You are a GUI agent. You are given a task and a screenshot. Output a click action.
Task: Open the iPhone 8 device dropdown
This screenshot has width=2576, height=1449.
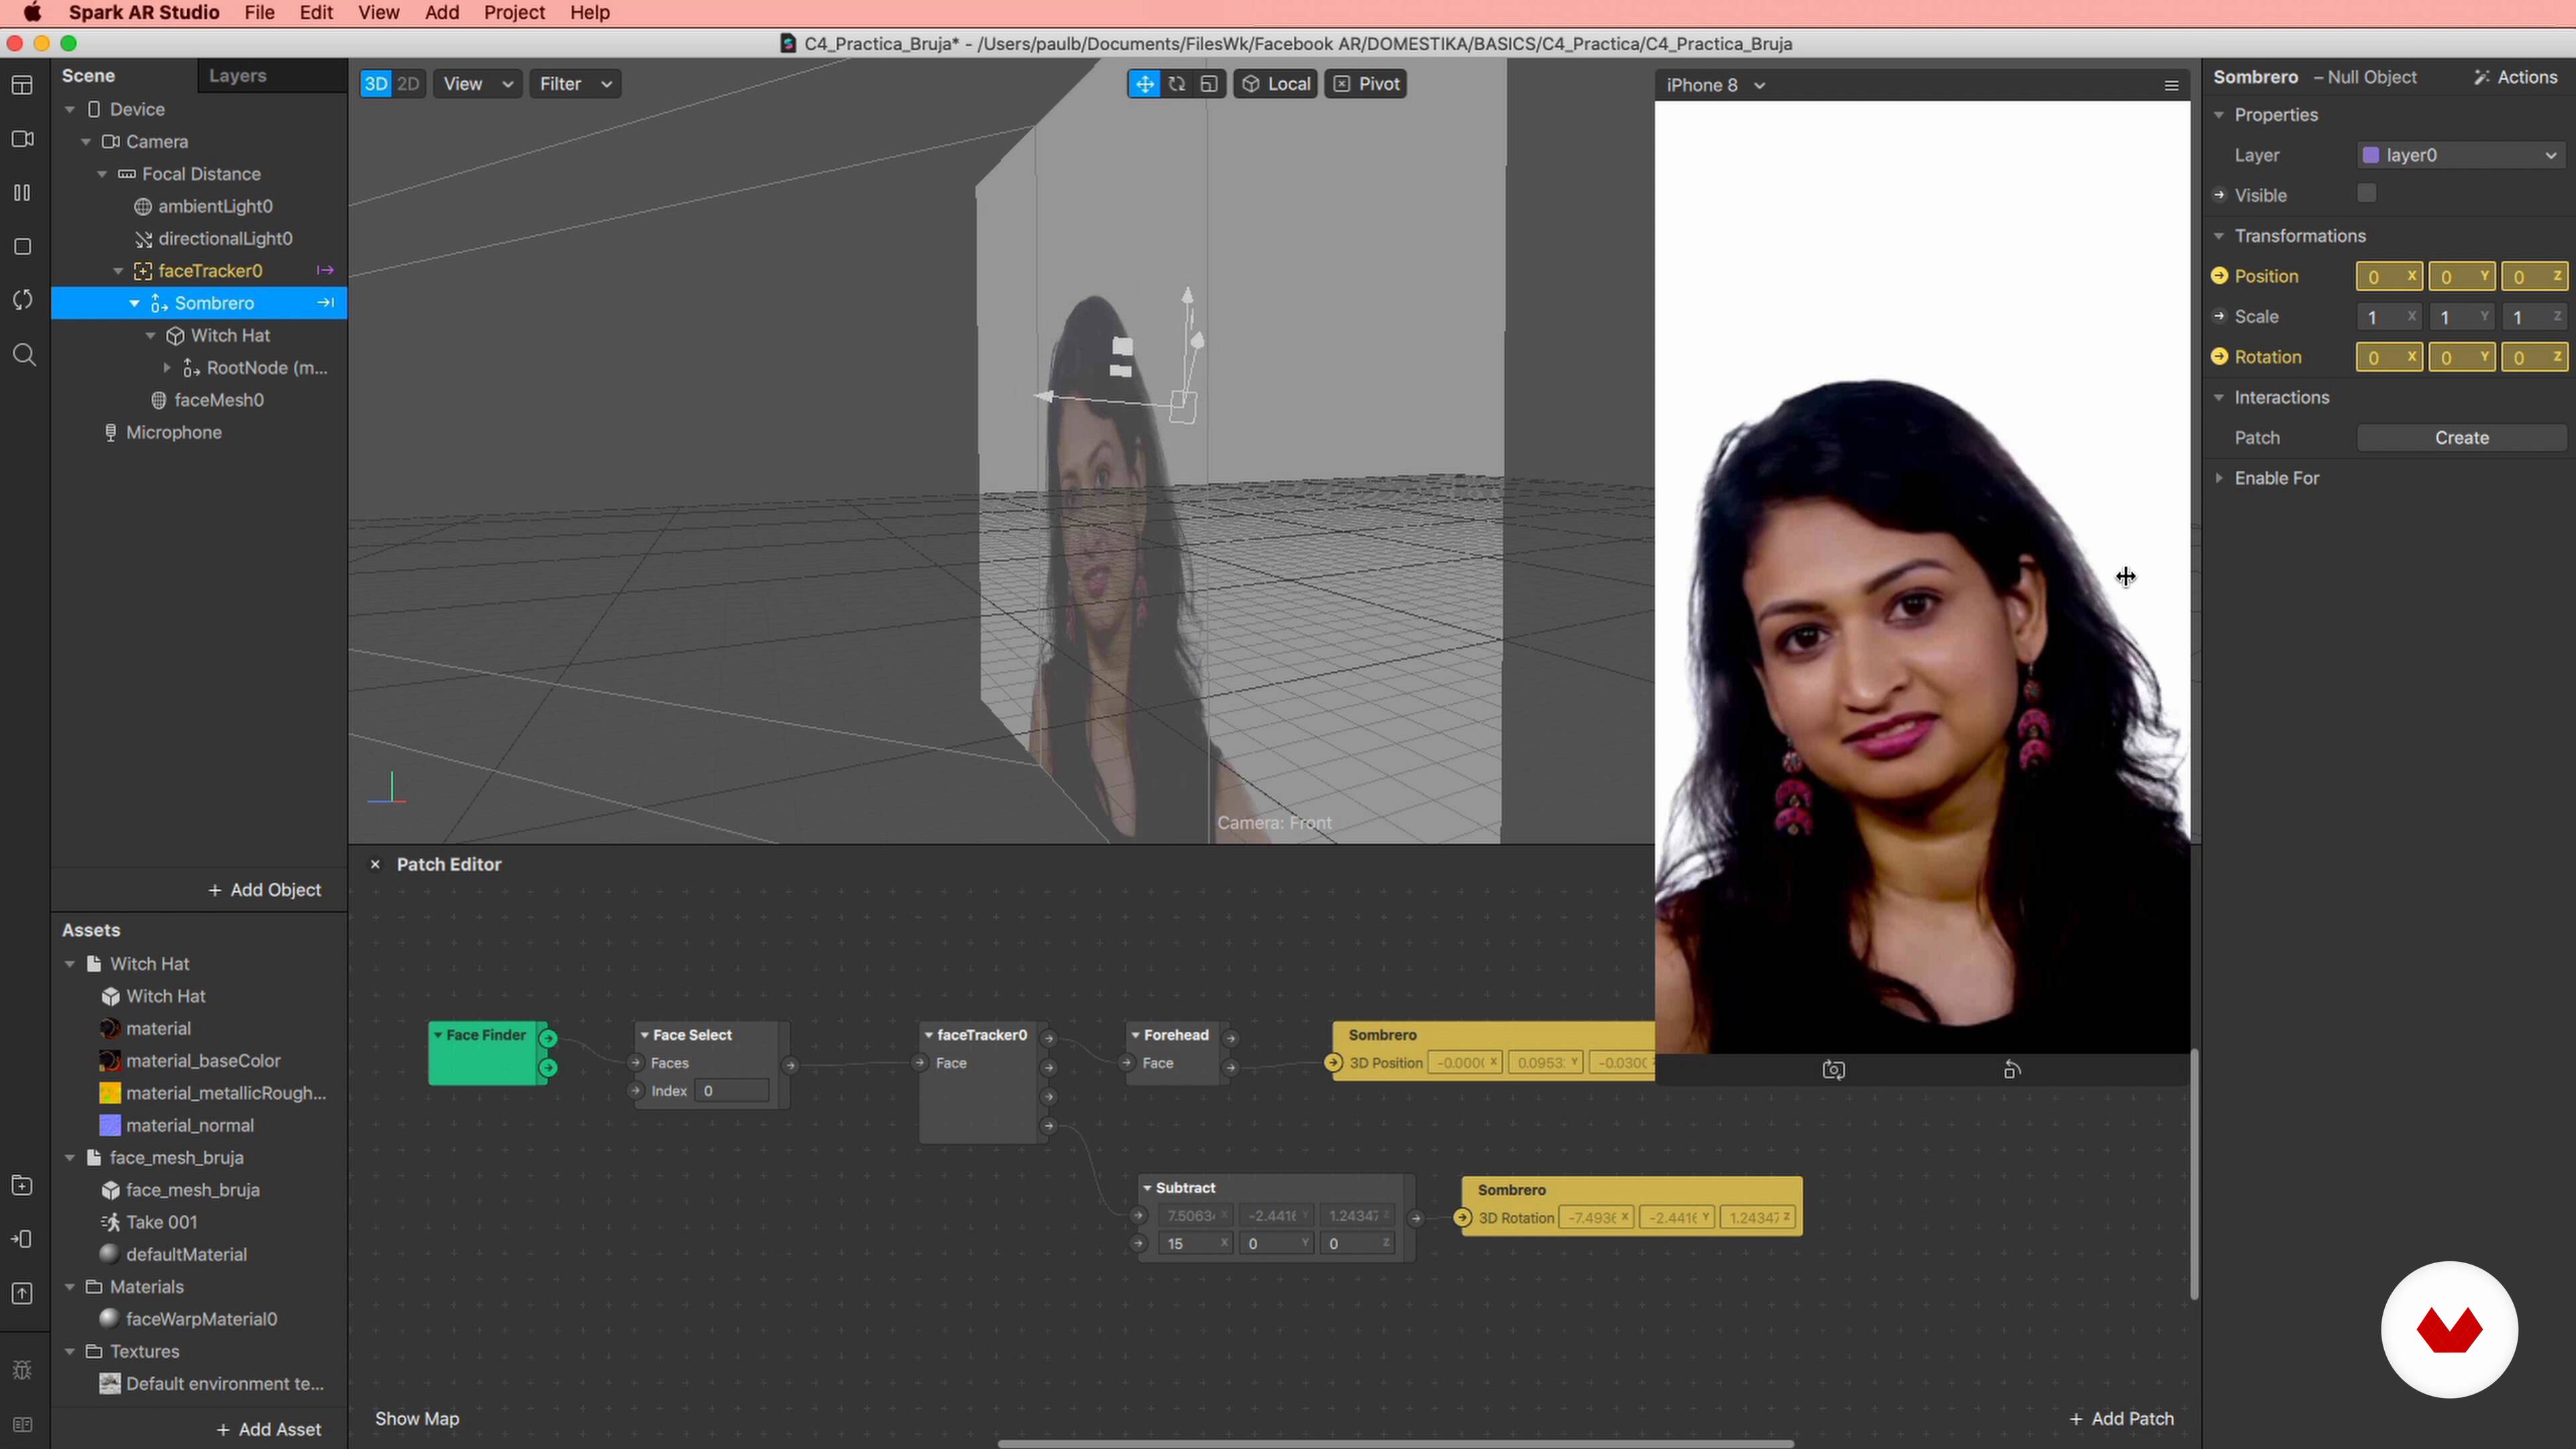pyautogui.click(x=1715, y=85)
